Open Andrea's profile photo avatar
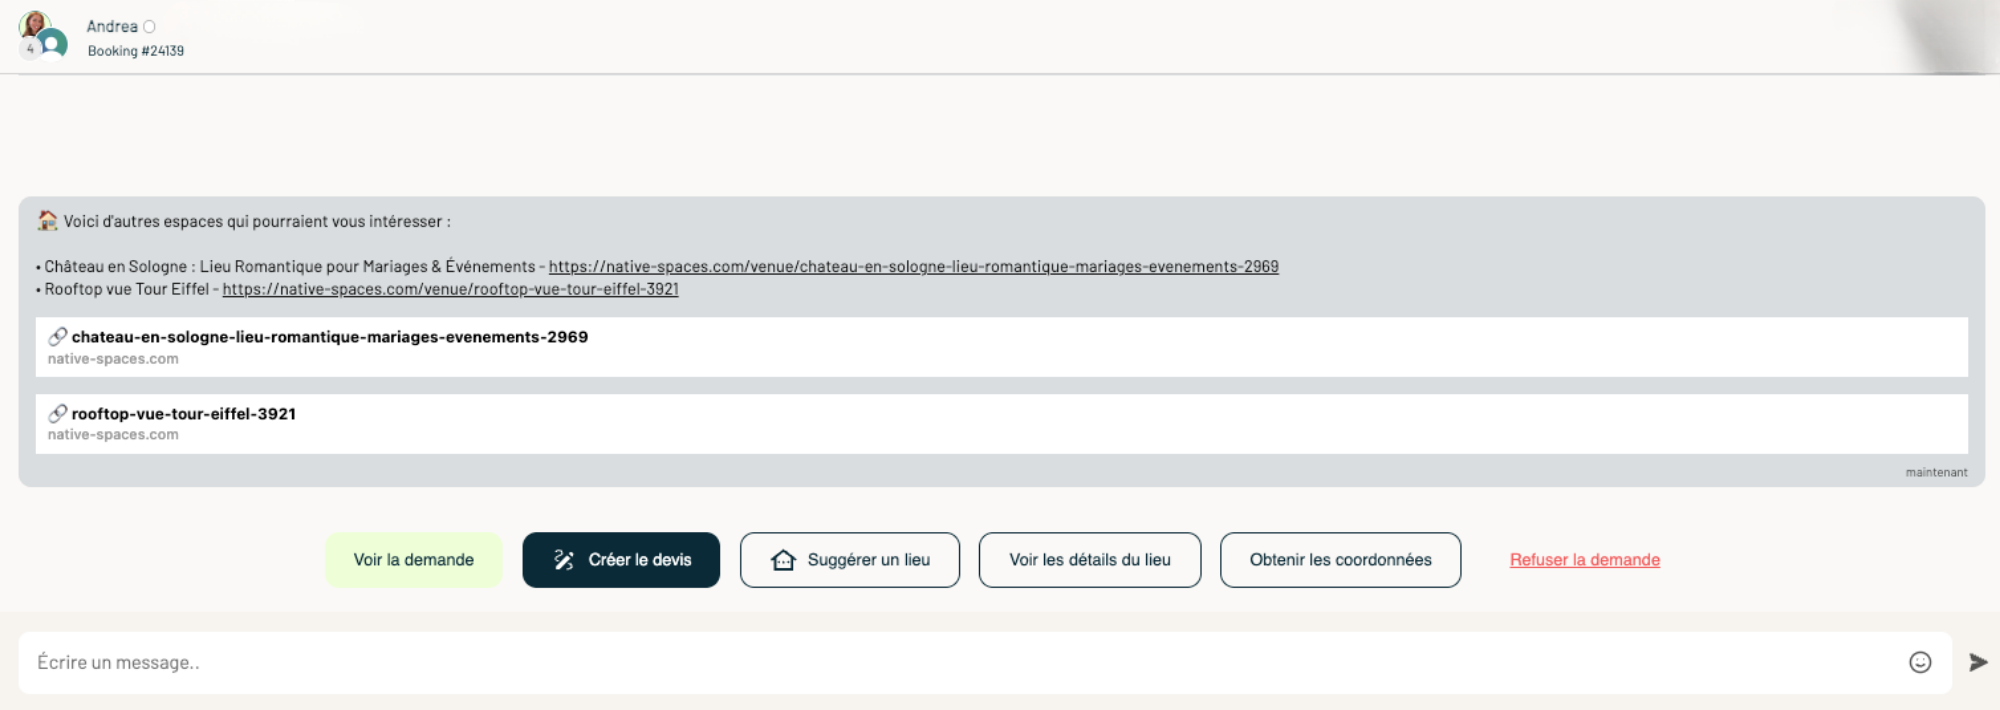 [34, 24]
